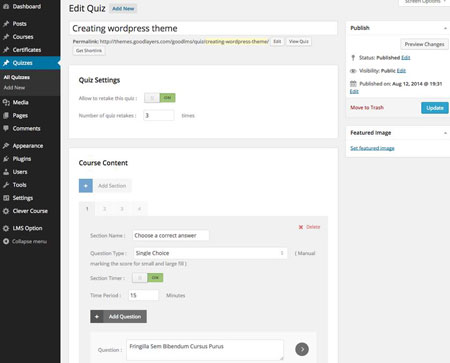Click the quiz title field
The image size is (450, 363).
203,28
